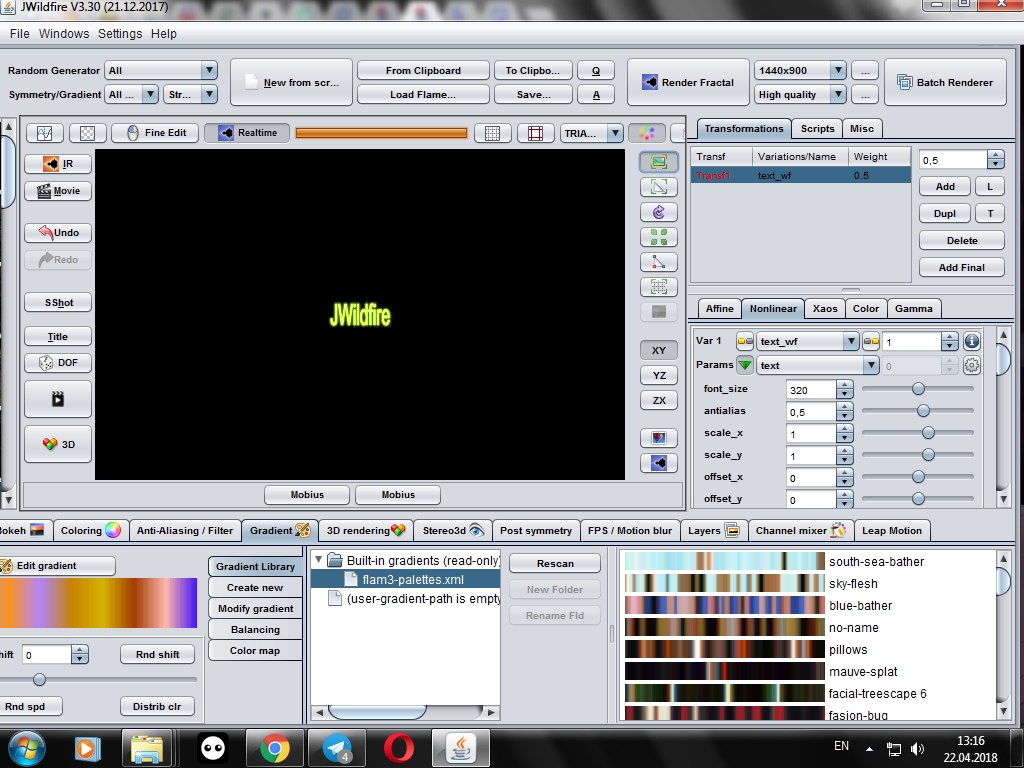Switch to the Xaos tab
Screen dimensions: 1024x768
(825, 308)
